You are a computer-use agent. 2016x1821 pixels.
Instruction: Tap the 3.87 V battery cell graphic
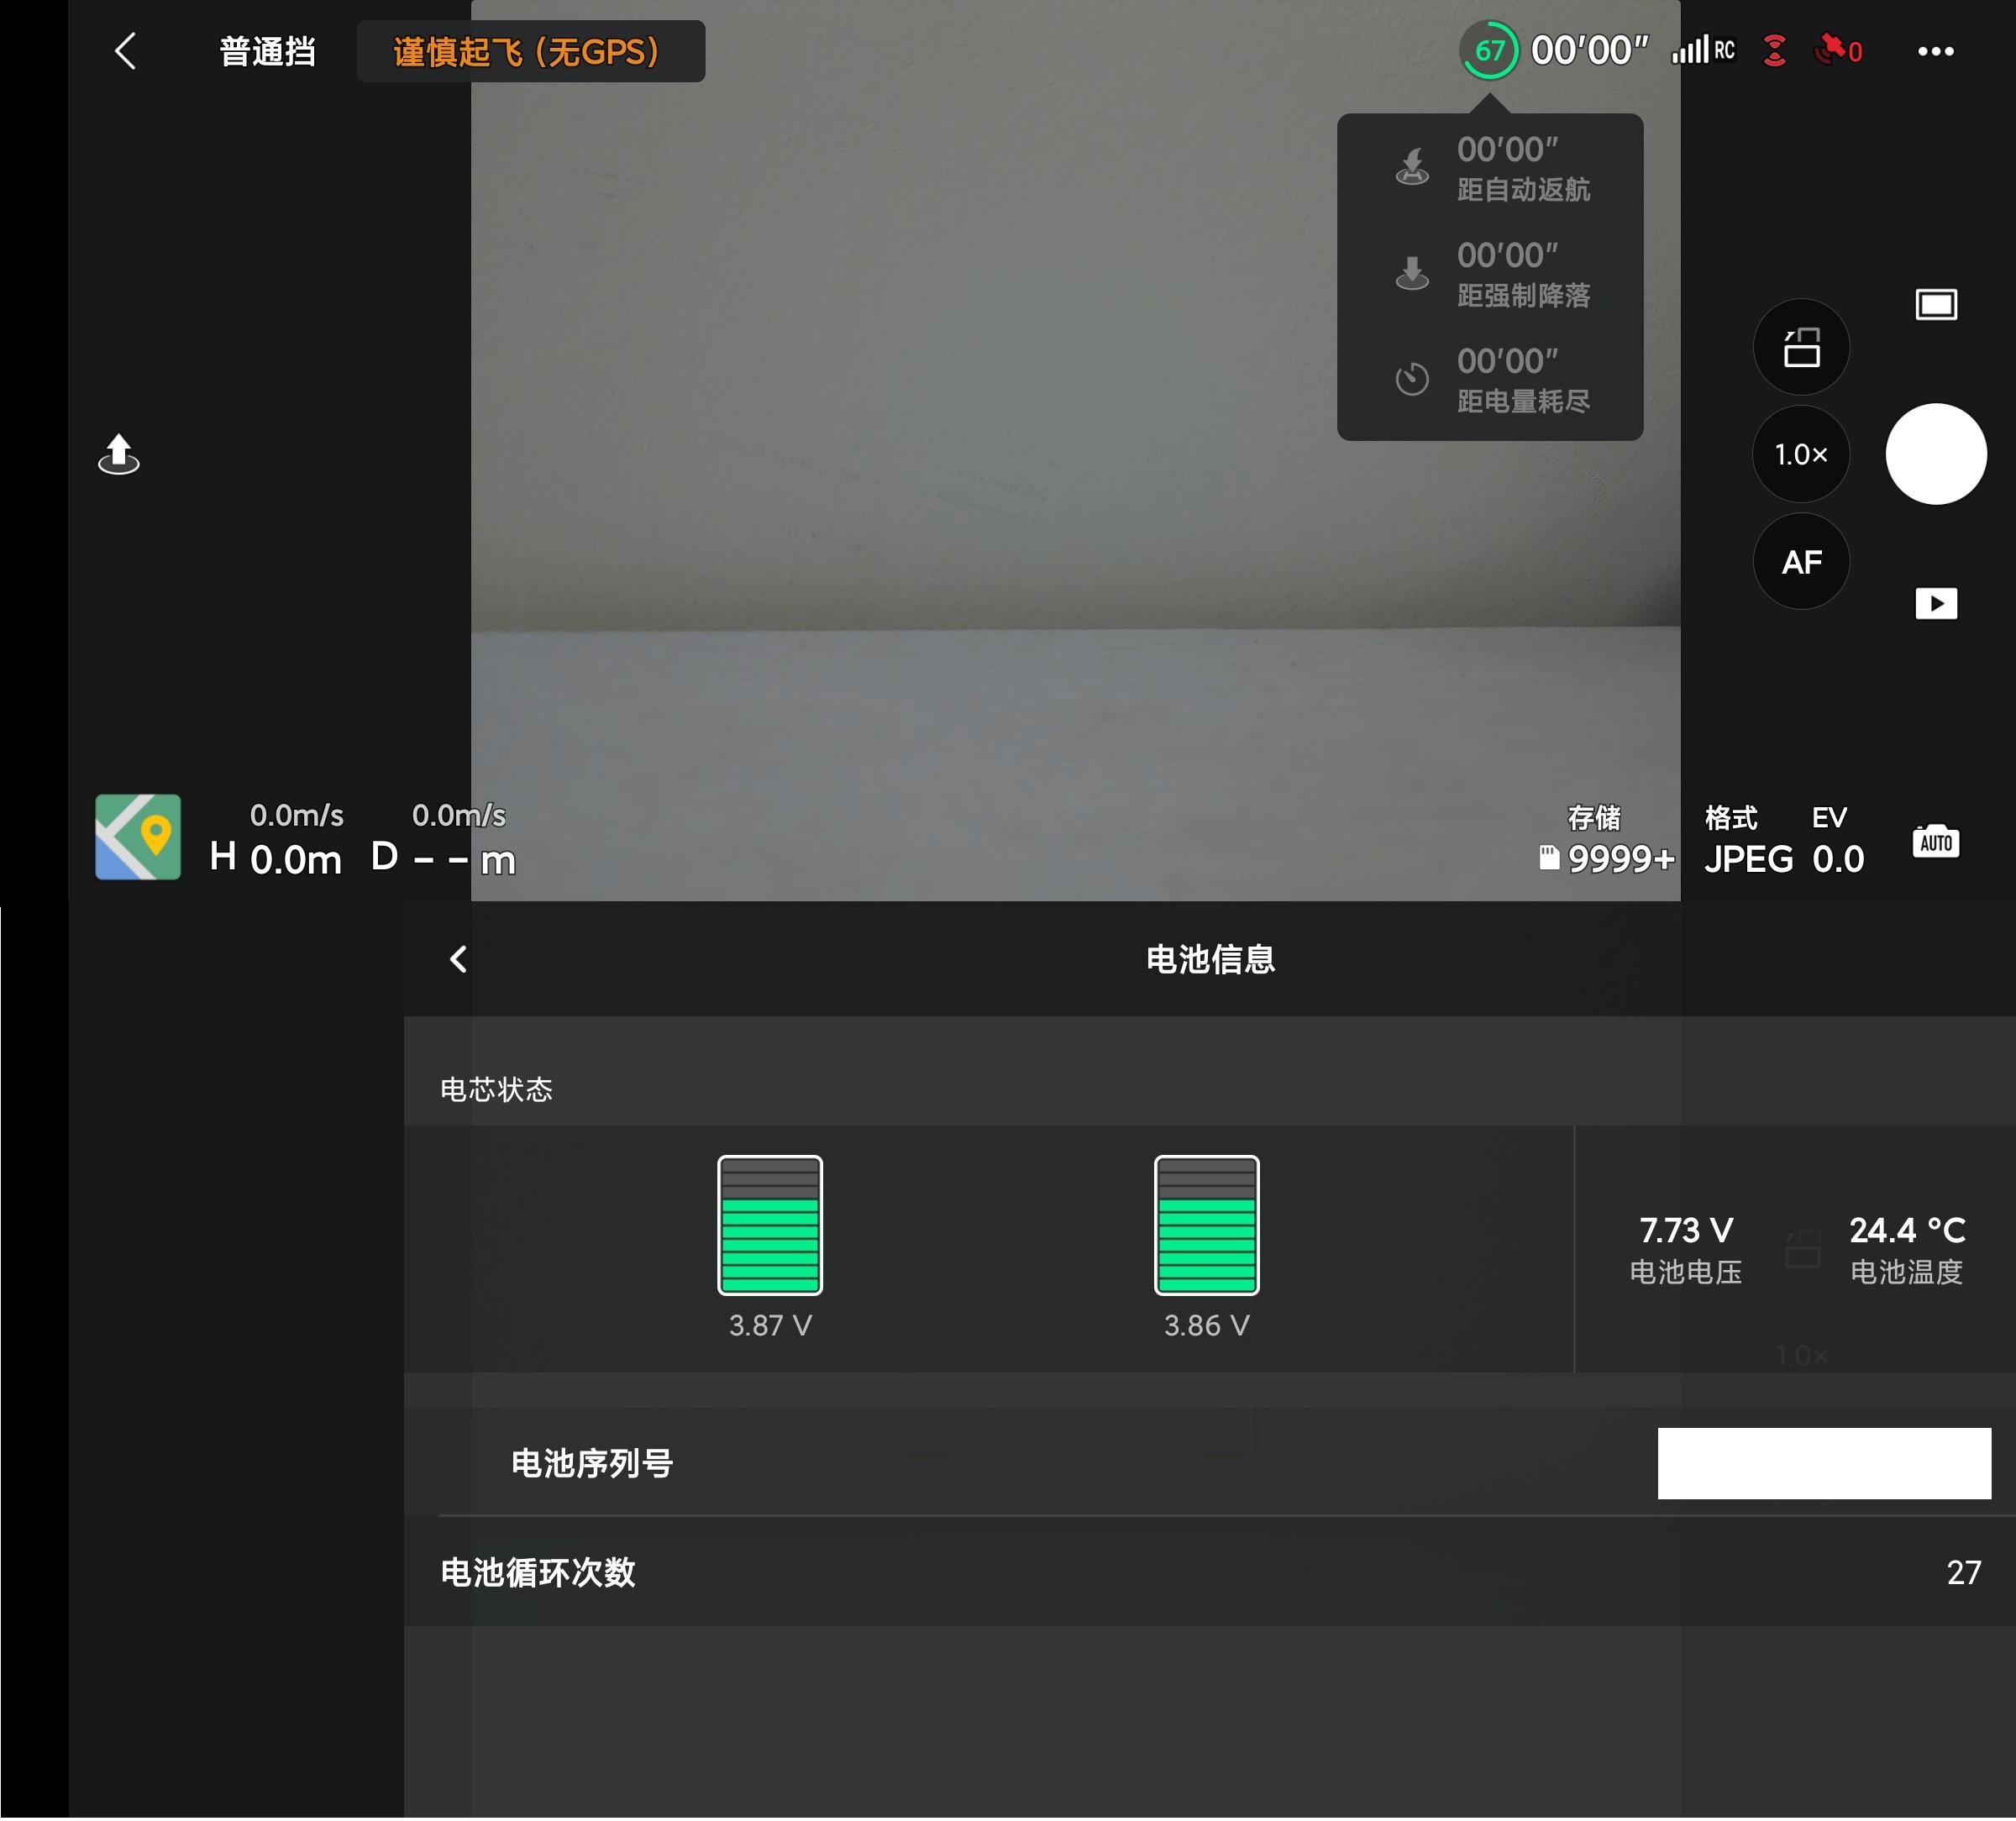click(x=770, y=1225)
